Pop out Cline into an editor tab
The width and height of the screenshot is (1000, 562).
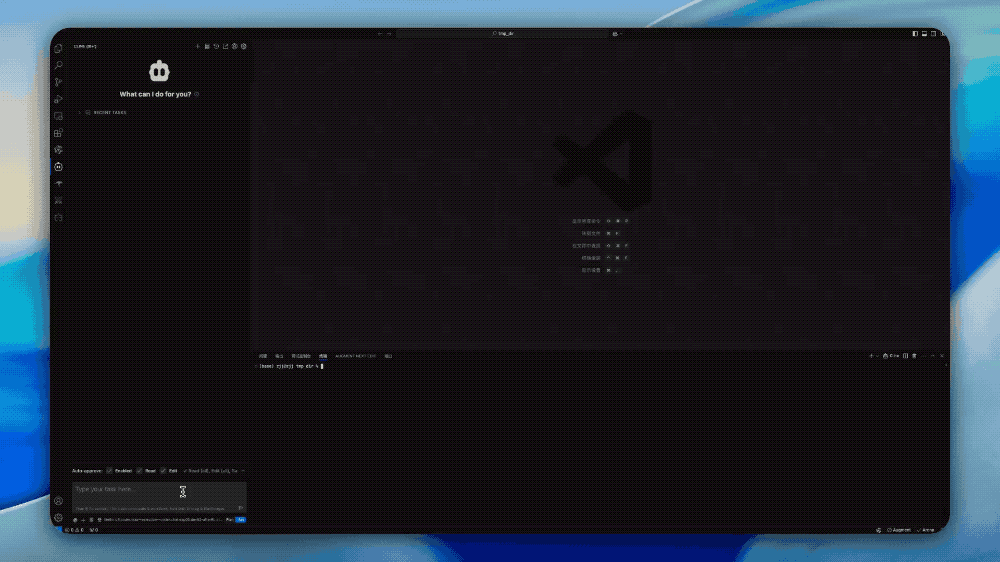[225, 47]
